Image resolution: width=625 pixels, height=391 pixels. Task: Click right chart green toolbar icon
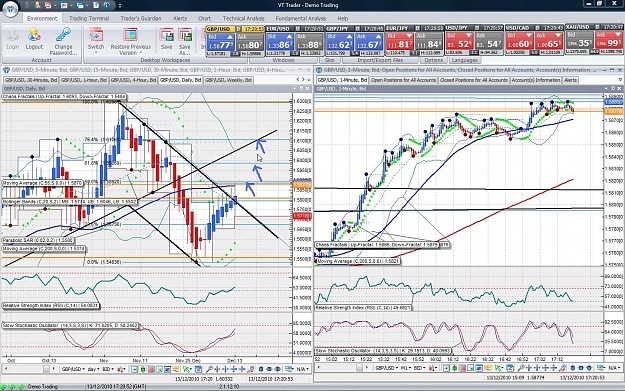pyautogui.click(x=454, y=369)
